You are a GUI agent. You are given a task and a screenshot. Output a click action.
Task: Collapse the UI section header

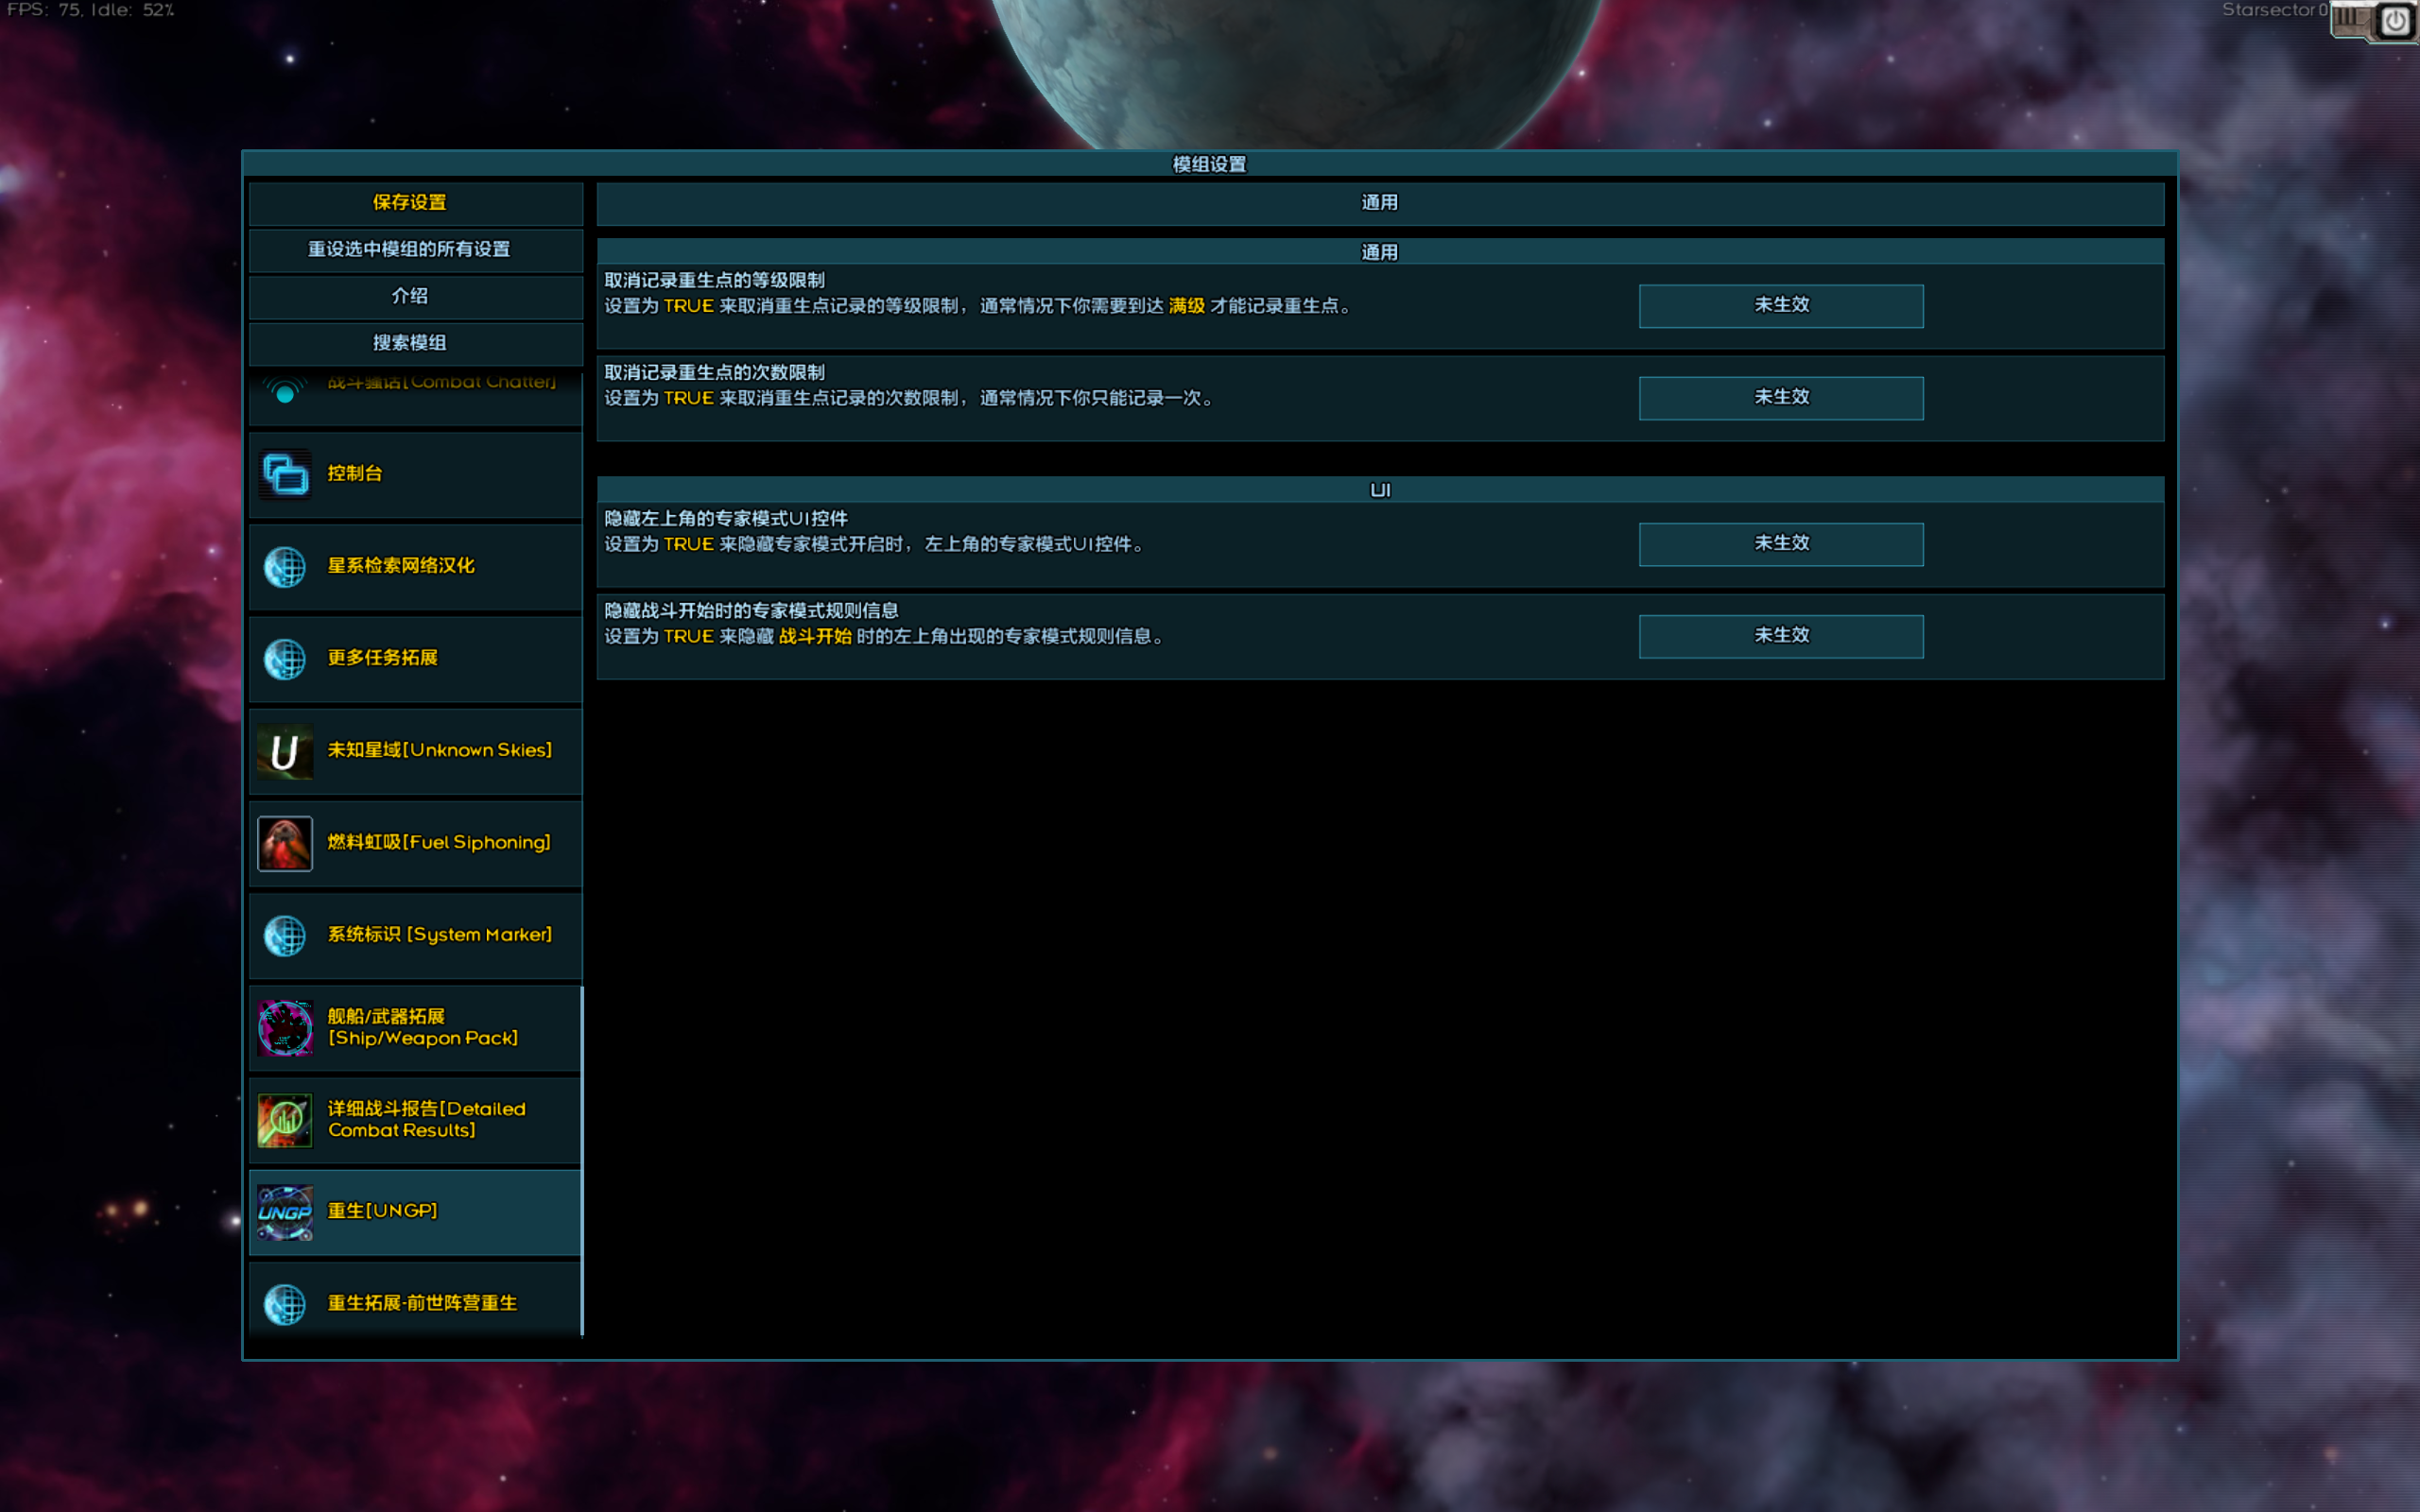(x=1379, y=490)
